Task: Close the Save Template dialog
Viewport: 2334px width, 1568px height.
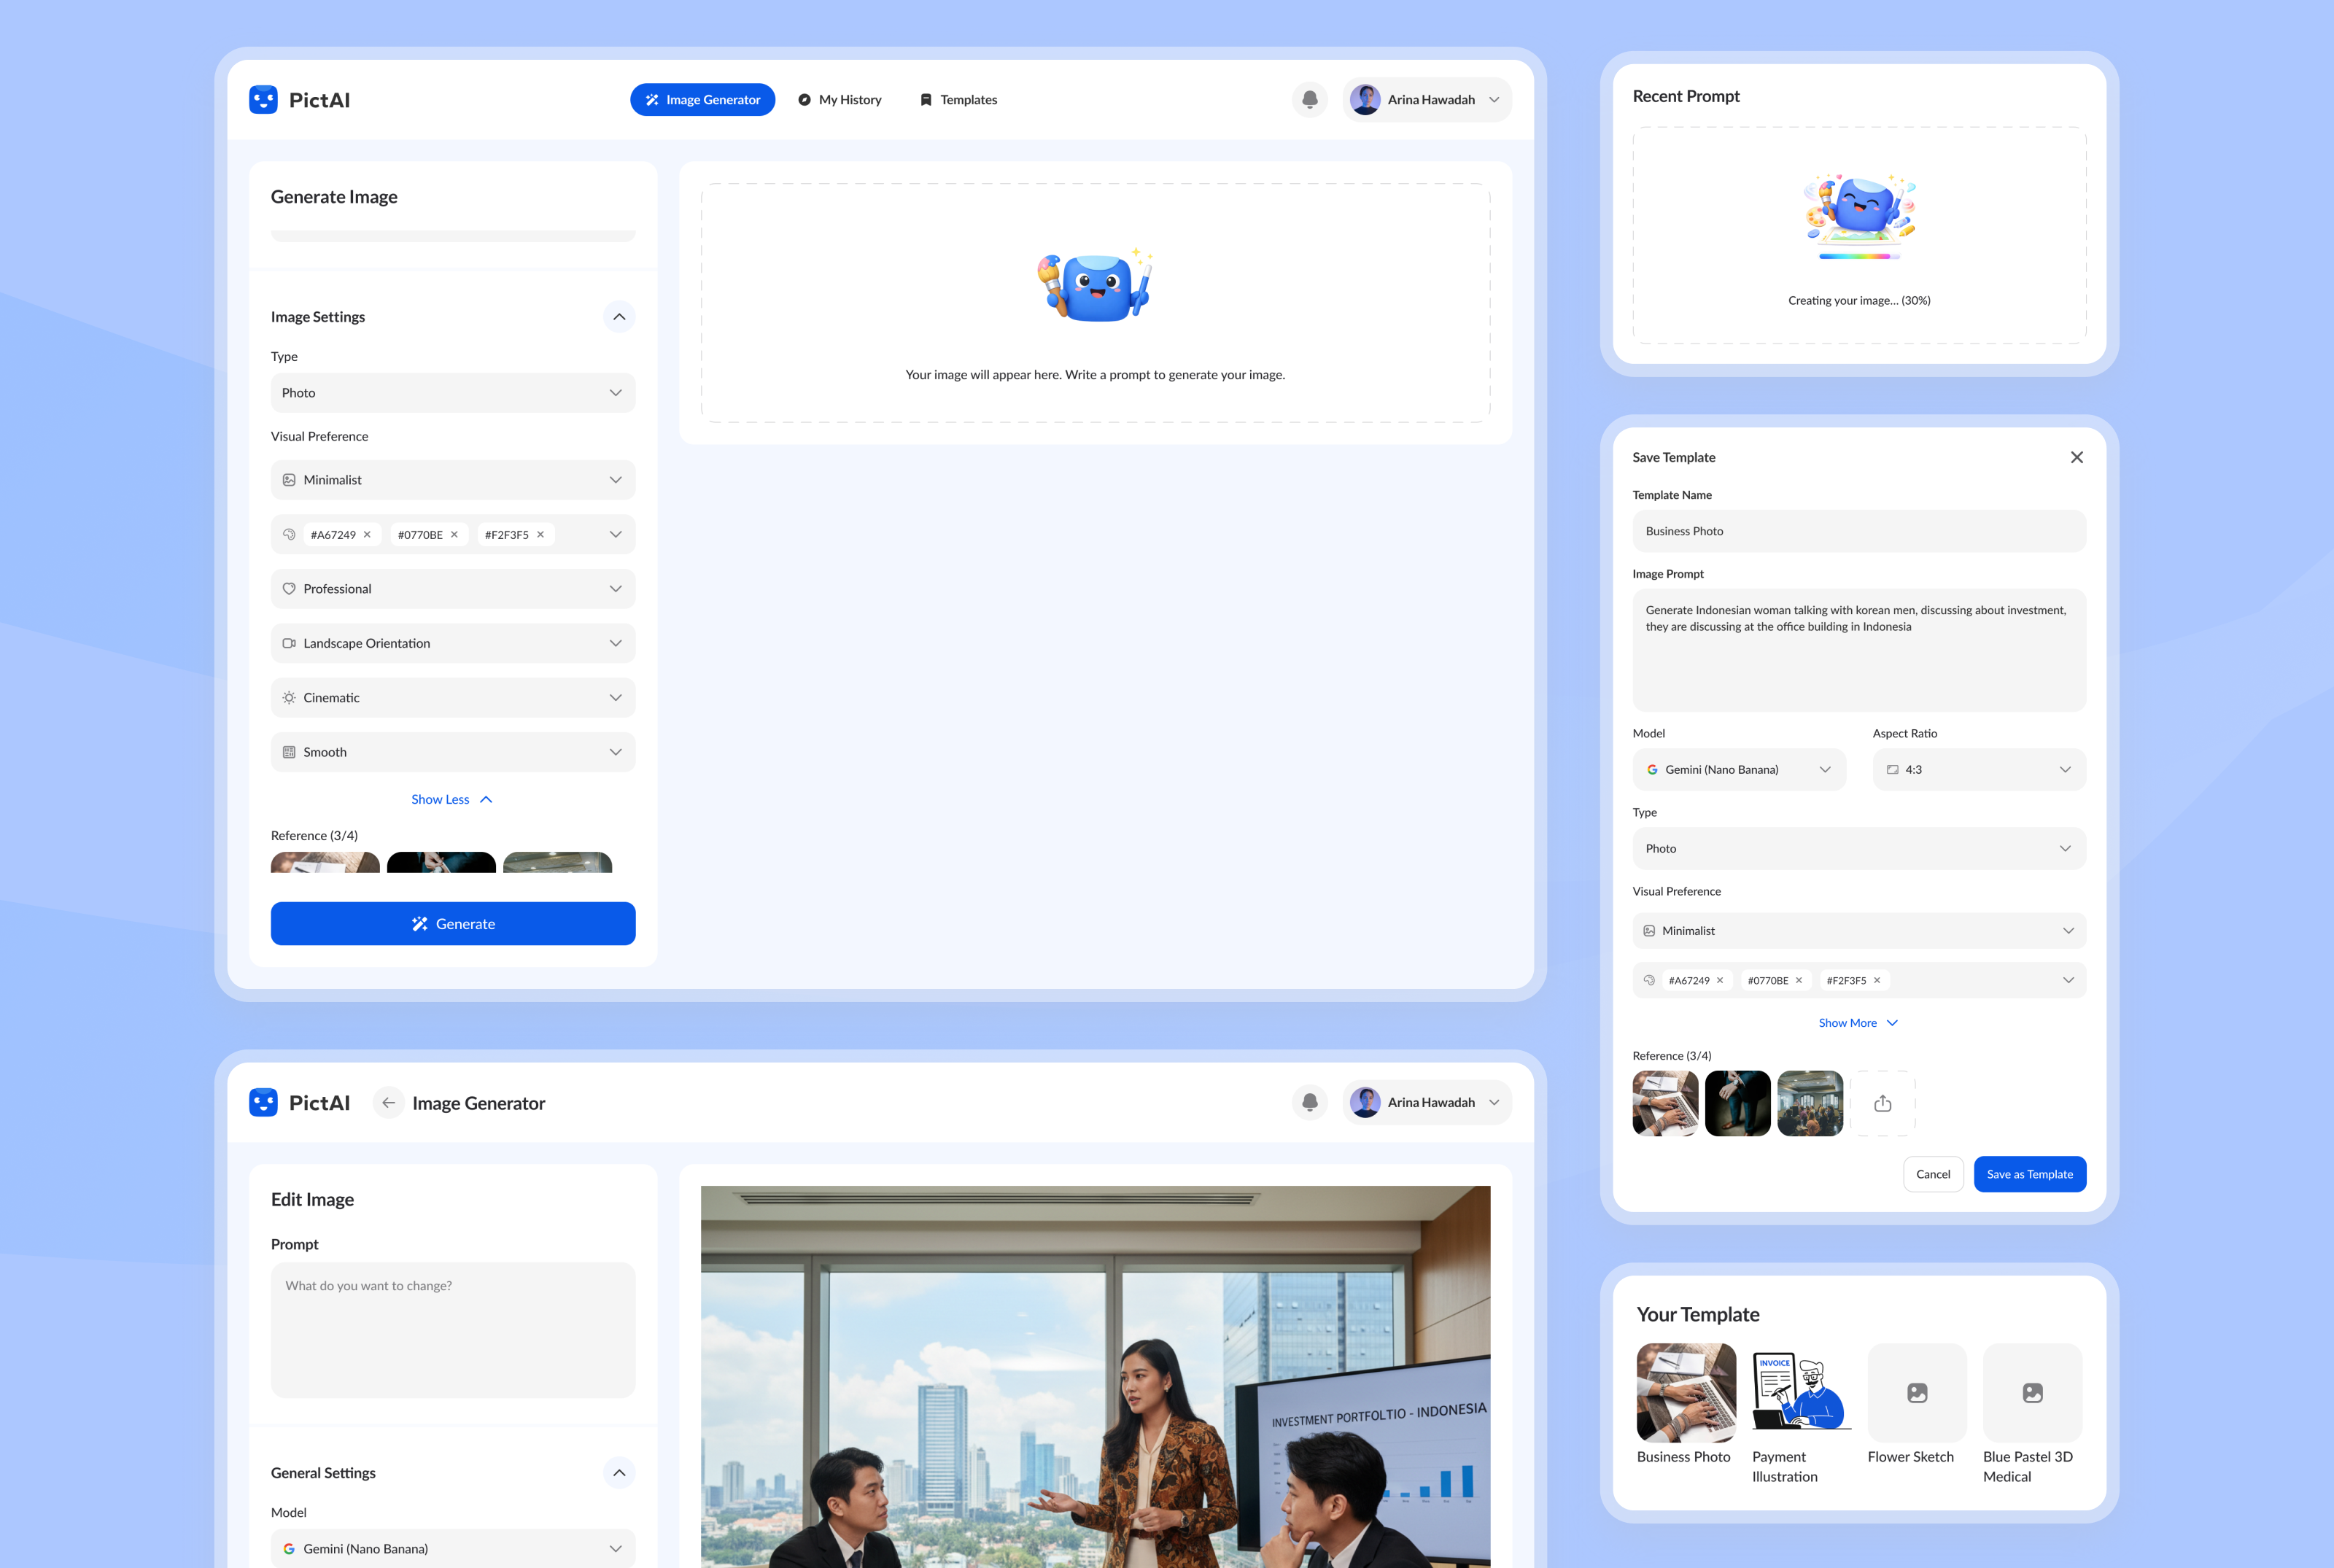Action: point(2076,457)
